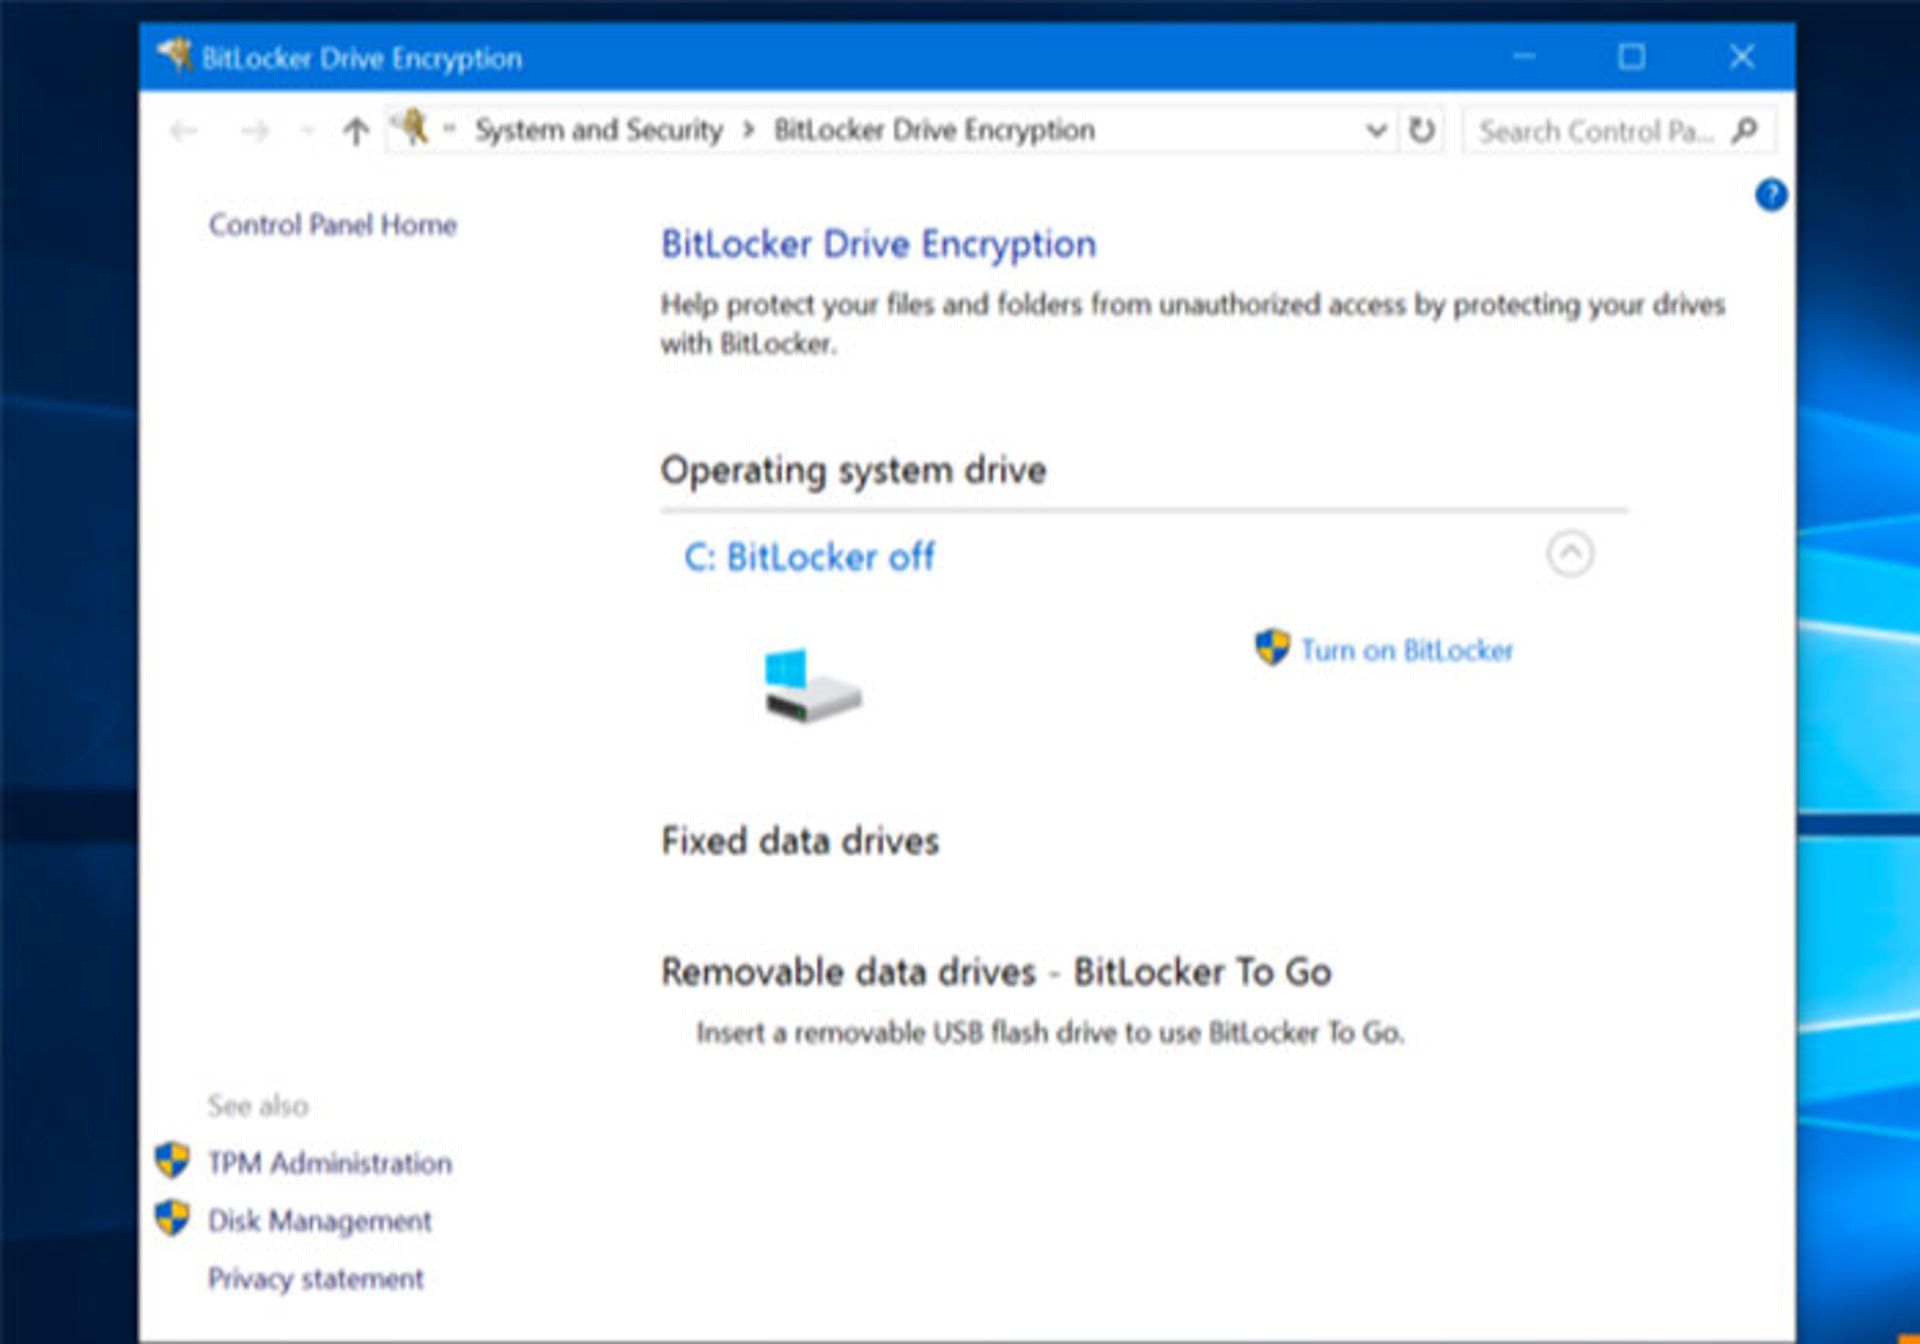Open Control Panel Home link
This screenshot has width=1920, height=1344.
pyautogui.click(x=332, y=225)
